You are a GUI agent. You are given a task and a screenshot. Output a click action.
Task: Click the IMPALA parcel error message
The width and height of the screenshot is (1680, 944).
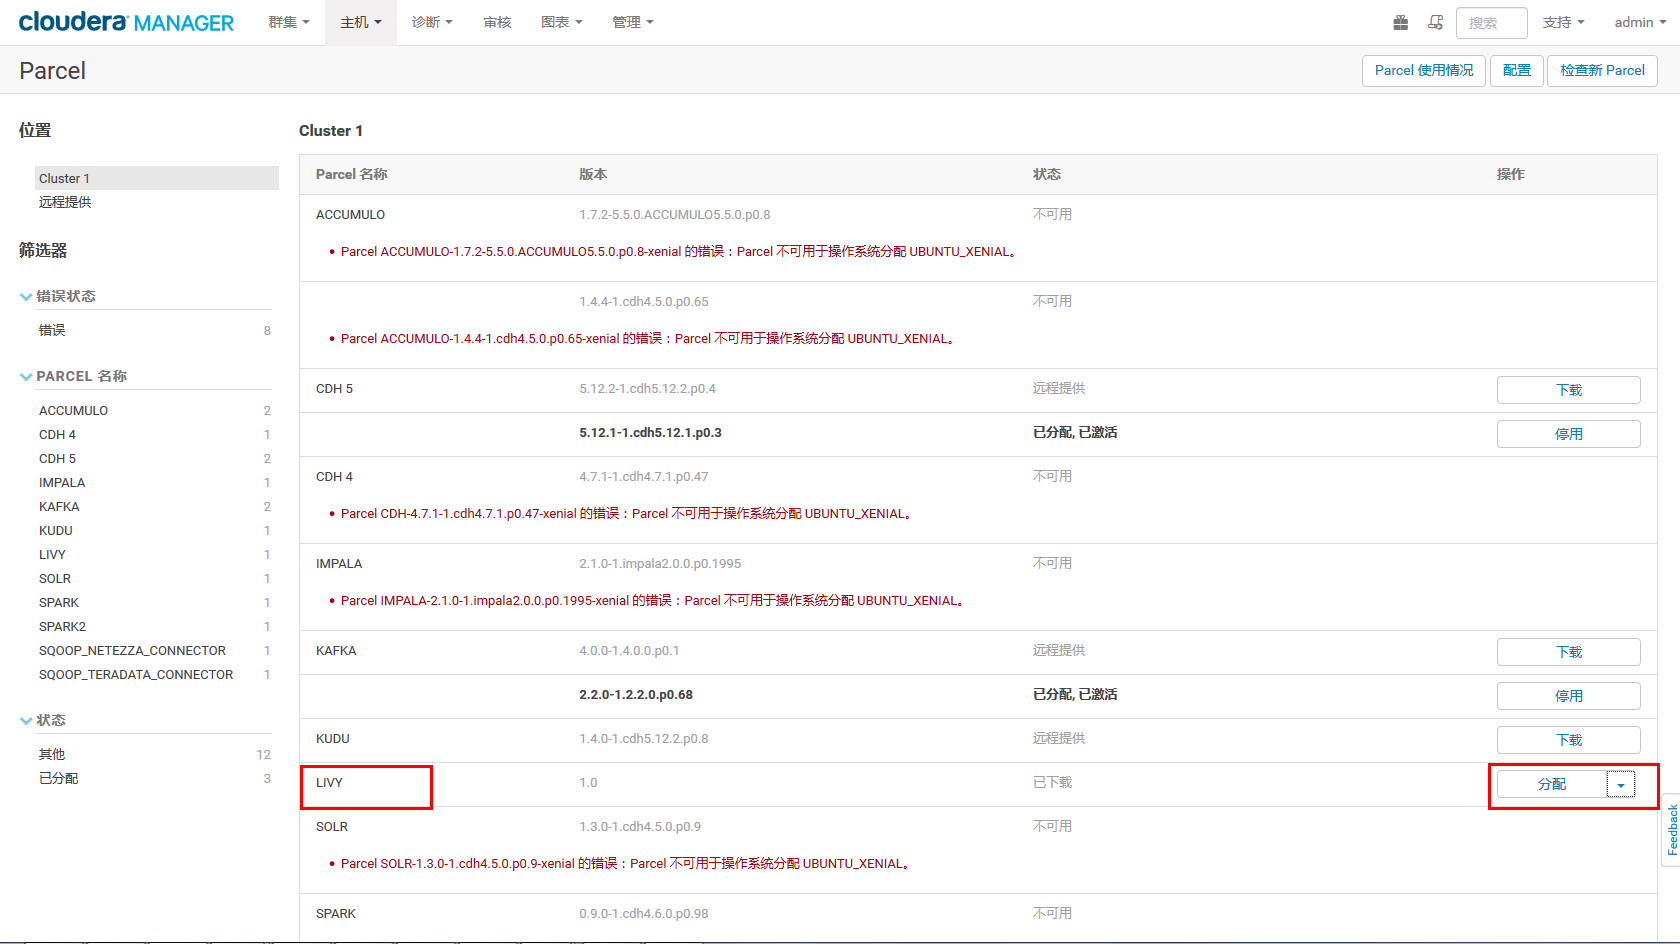[x=654, y=601]
